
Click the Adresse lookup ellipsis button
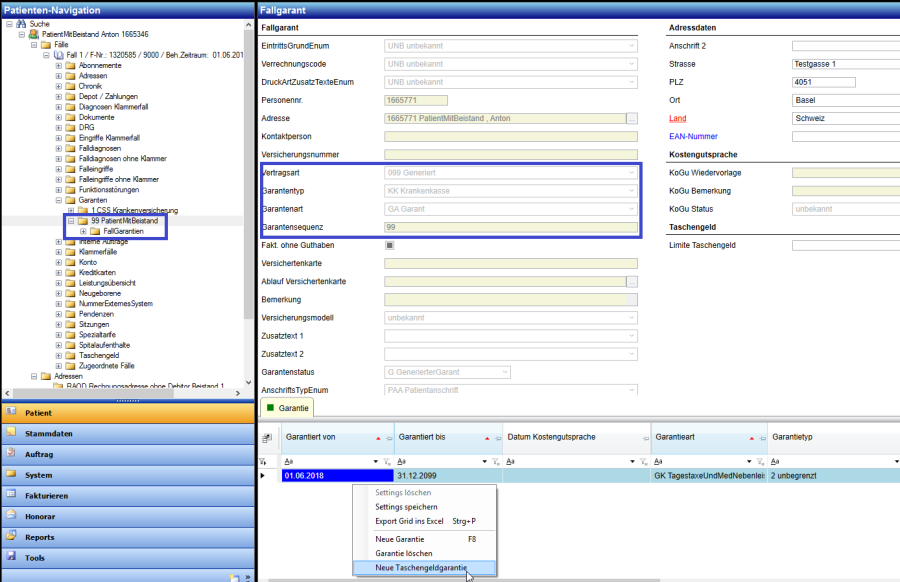tap(631, 118)
